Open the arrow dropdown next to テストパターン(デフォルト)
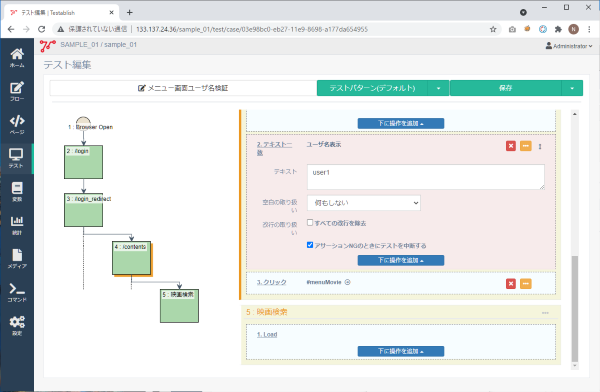600x392 pixels. click(438, 88)
